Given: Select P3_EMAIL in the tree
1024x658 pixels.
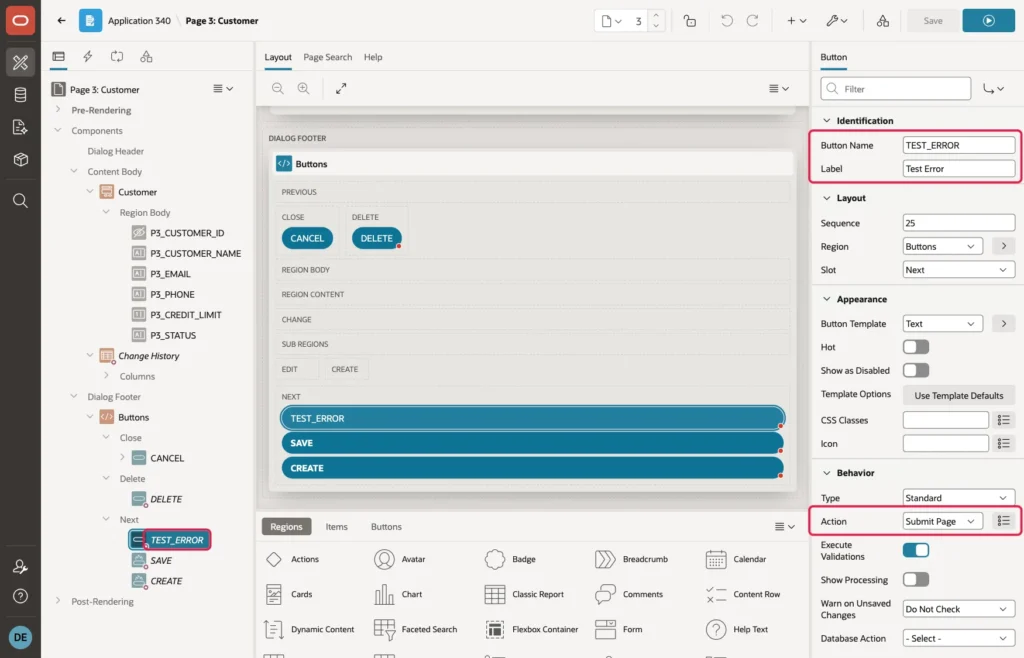Looking at the screenshot, I should [170, 274].
